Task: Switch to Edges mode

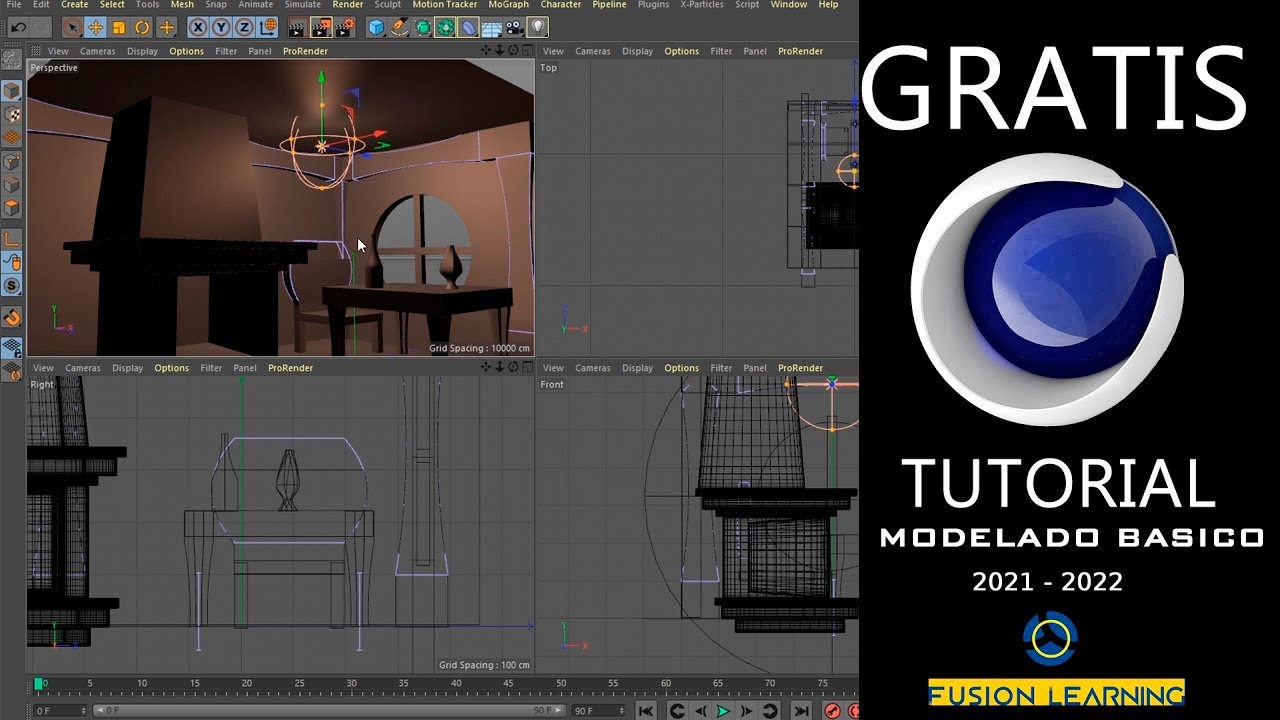Action: tap(12, 185)
